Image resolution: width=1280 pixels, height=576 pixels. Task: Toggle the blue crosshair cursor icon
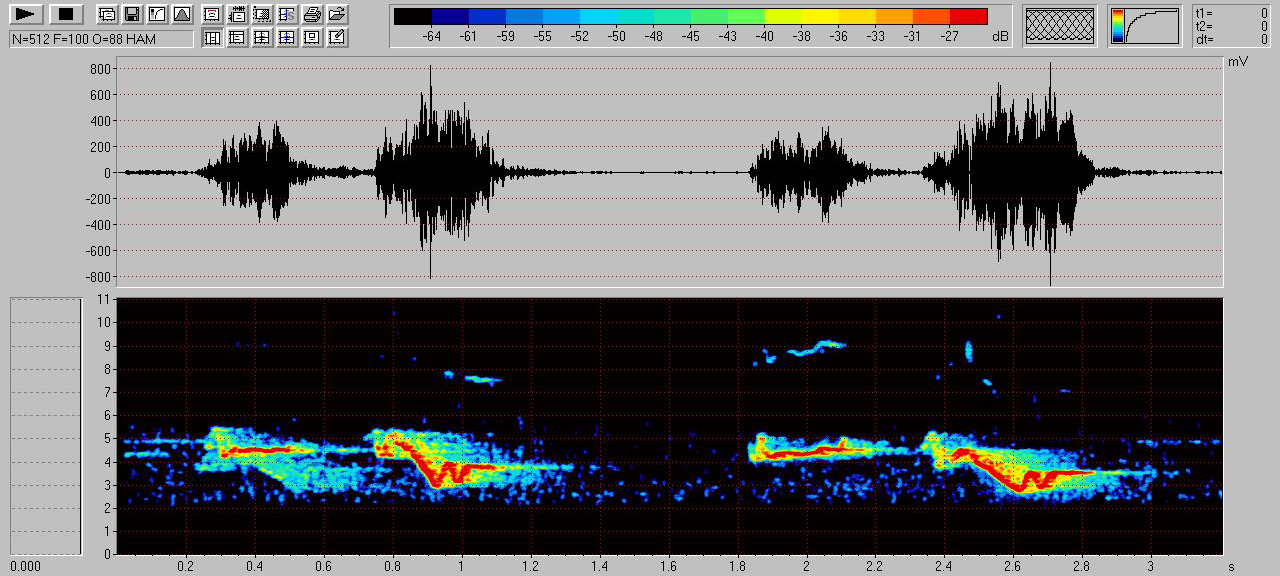(287, 38)
